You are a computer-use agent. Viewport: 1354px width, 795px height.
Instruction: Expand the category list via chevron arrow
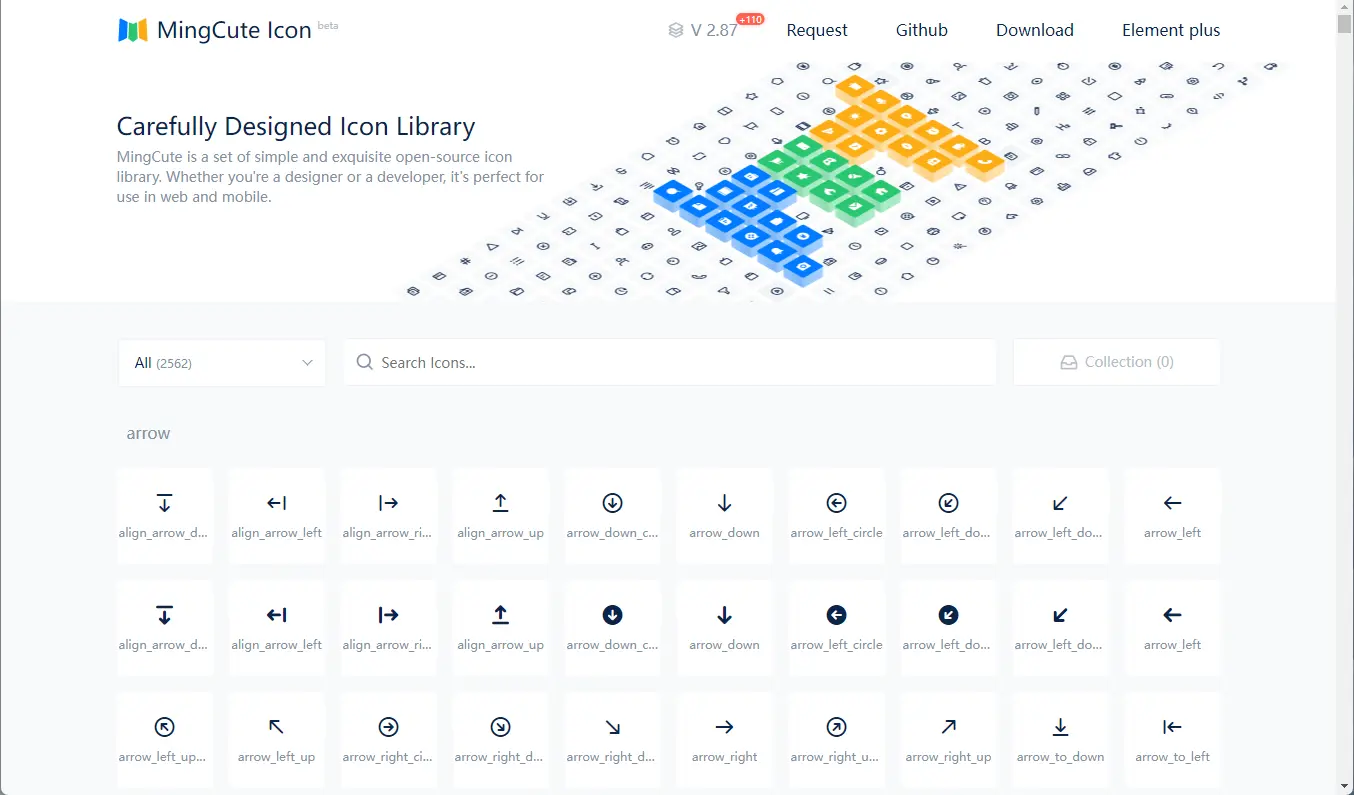point(307,363)
